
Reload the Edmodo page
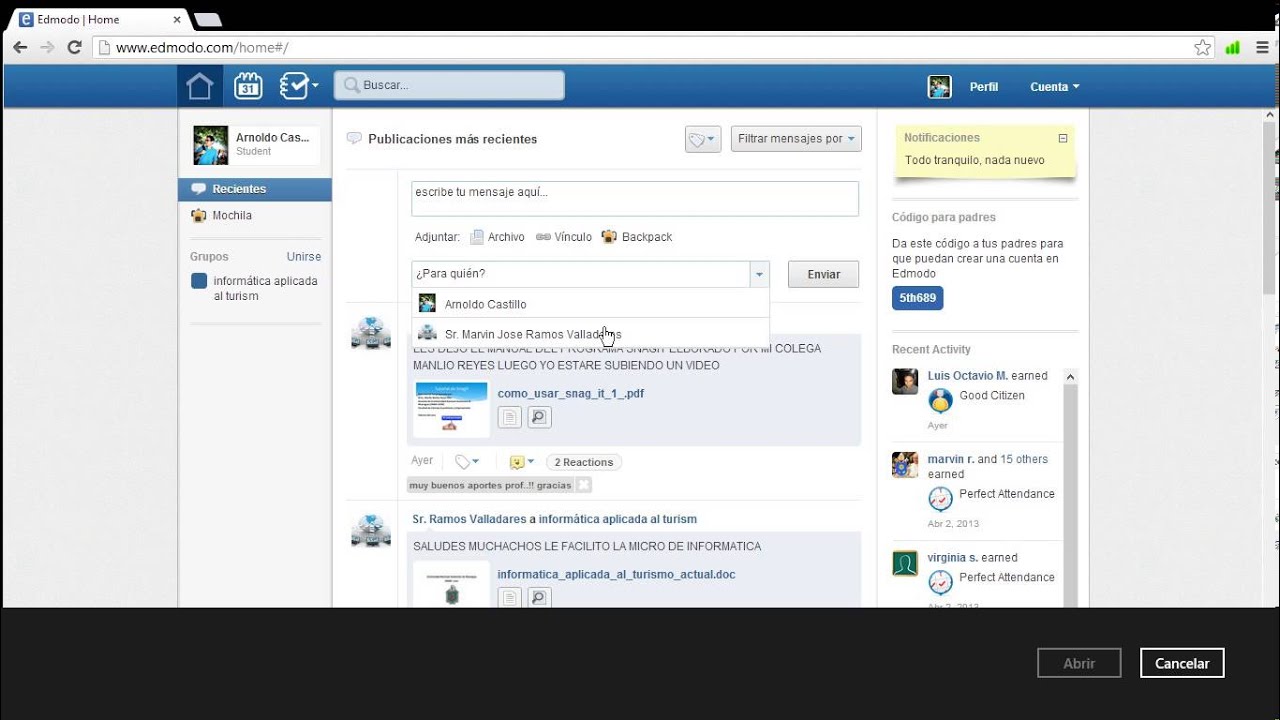pos(74,47)
